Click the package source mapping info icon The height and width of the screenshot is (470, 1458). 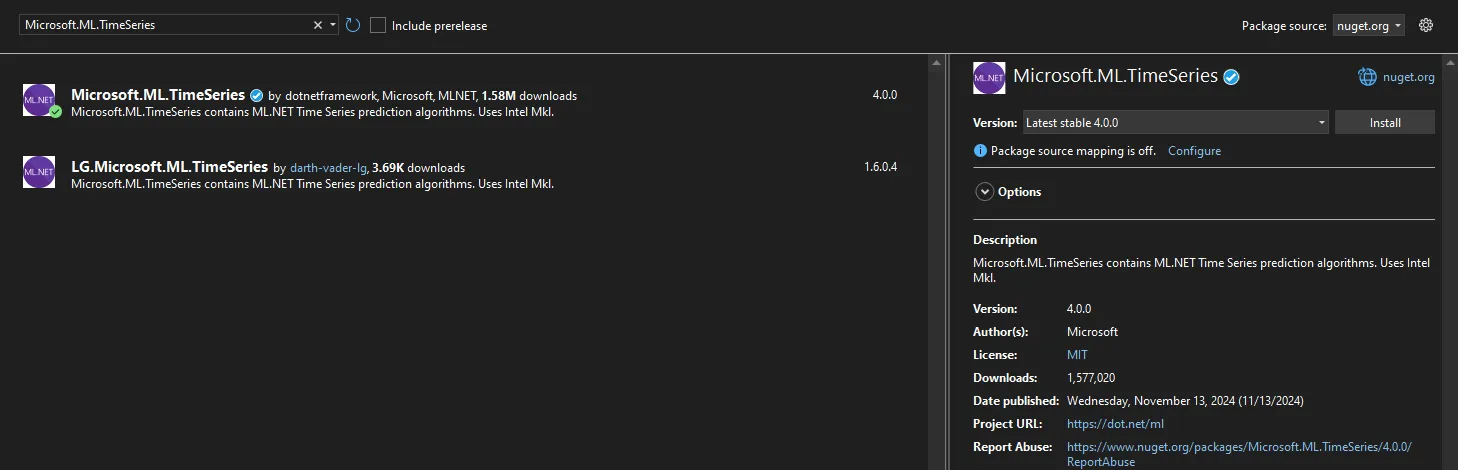tap(980, 151)
